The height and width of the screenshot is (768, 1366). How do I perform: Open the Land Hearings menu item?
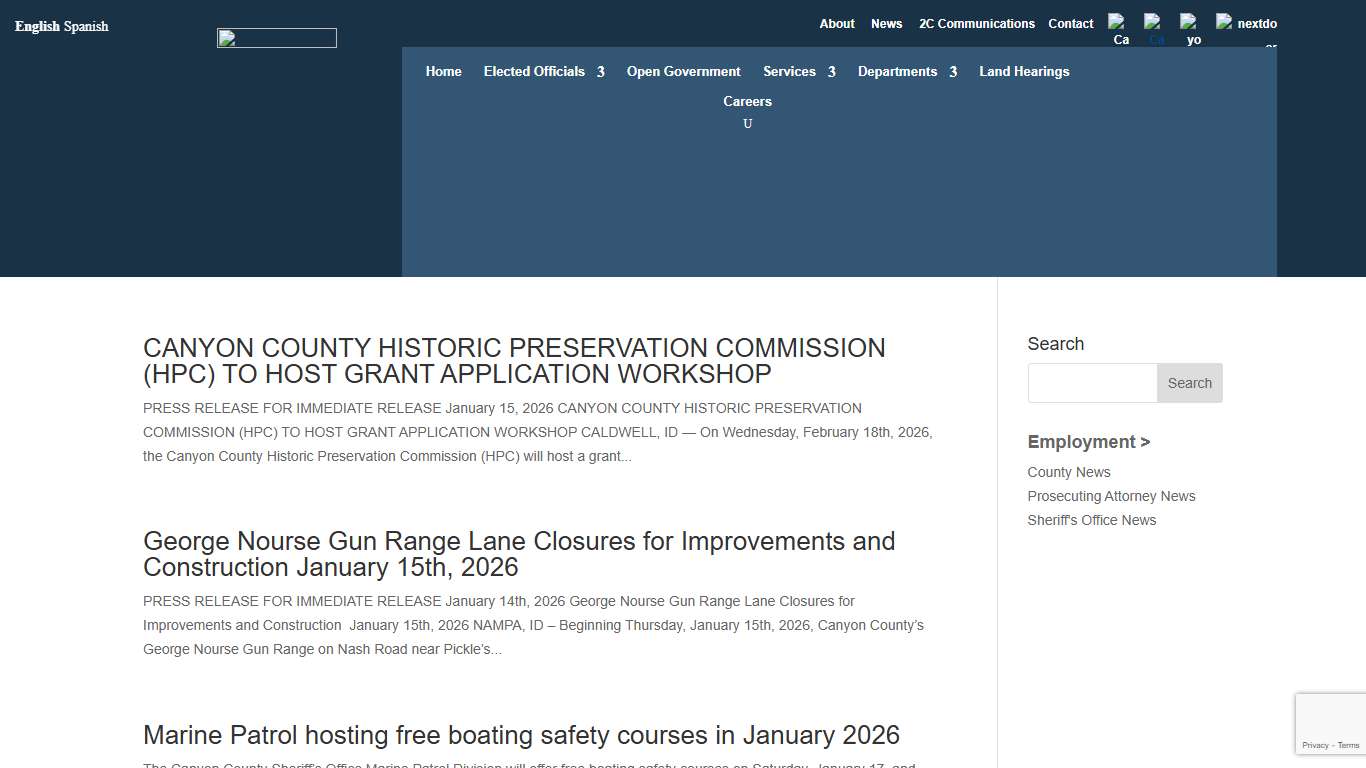click(x=1024, y=72)
